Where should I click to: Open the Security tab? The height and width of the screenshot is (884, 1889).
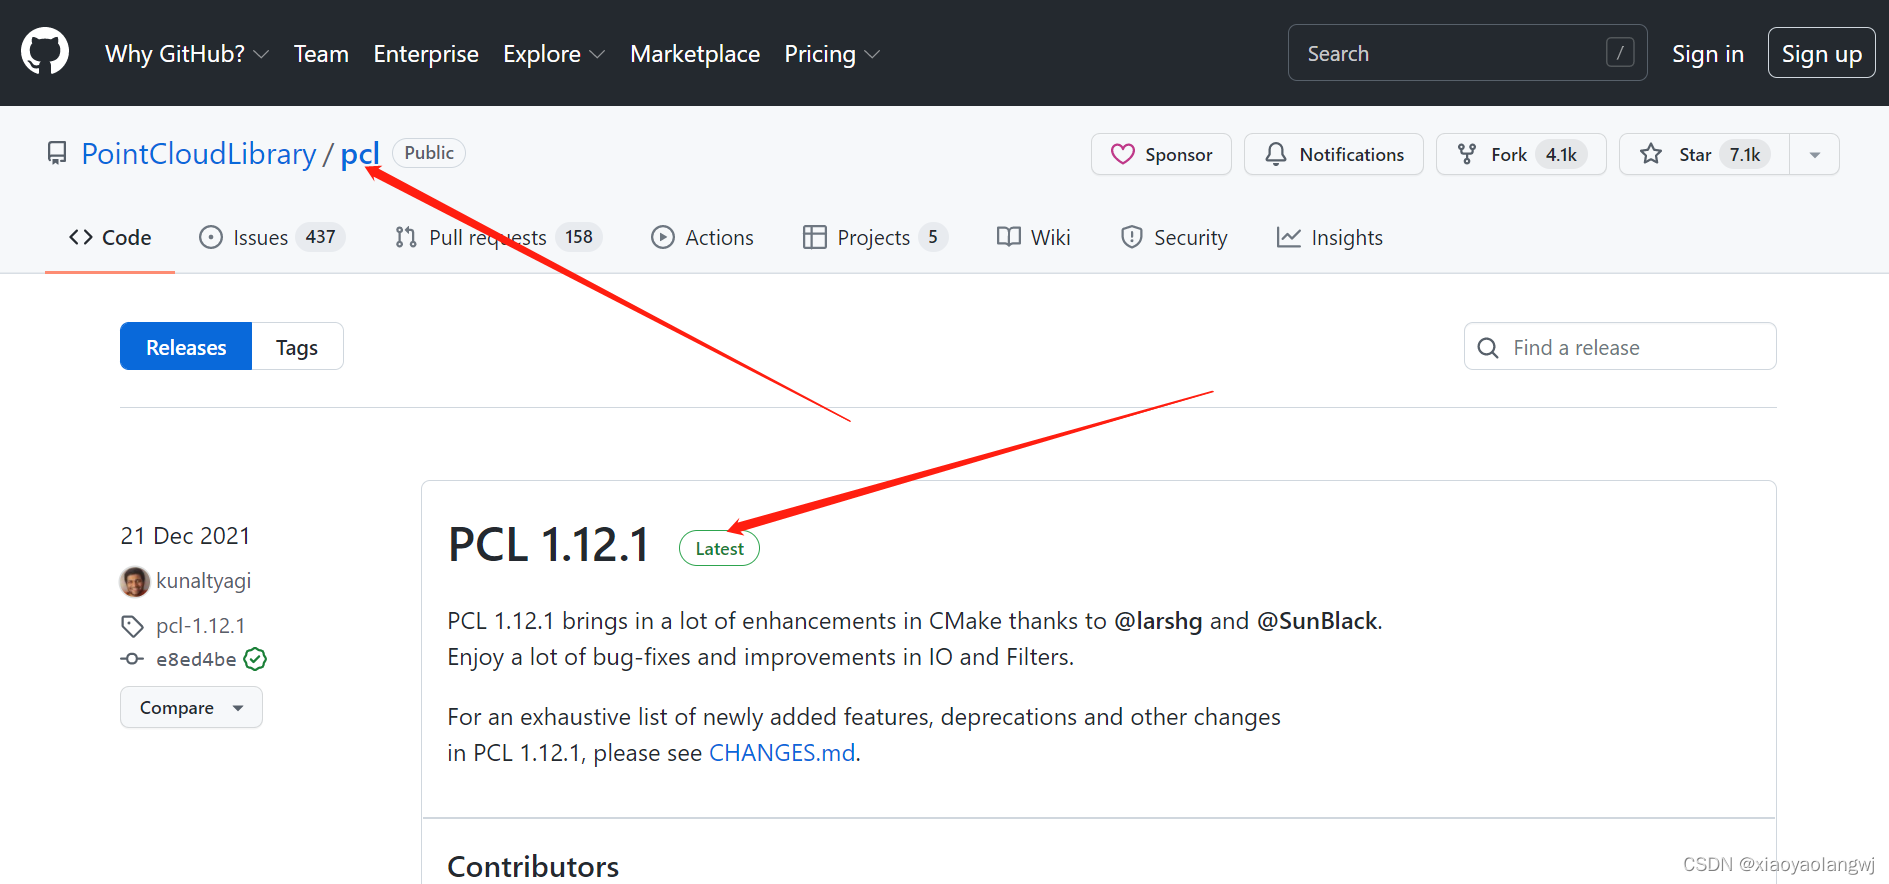point(1173,237)
